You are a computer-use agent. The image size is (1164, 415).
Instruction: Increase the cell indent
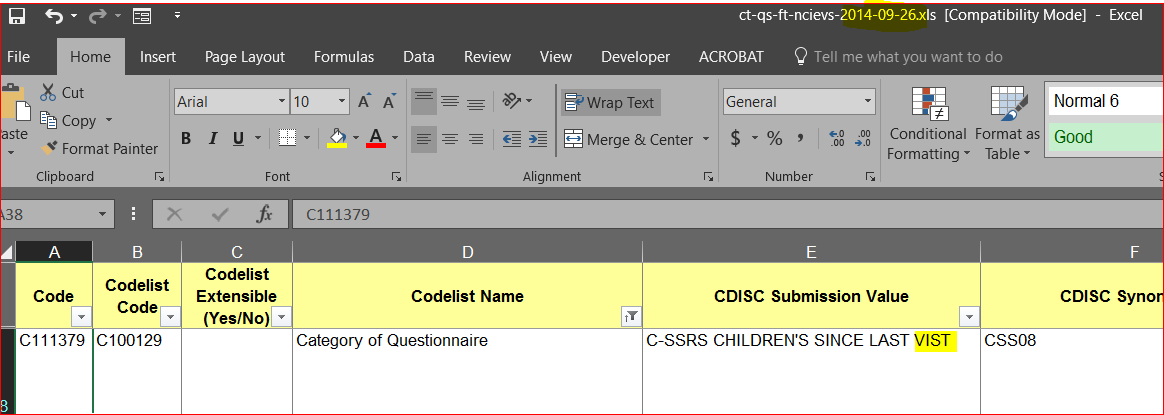[x=537, y=139]
